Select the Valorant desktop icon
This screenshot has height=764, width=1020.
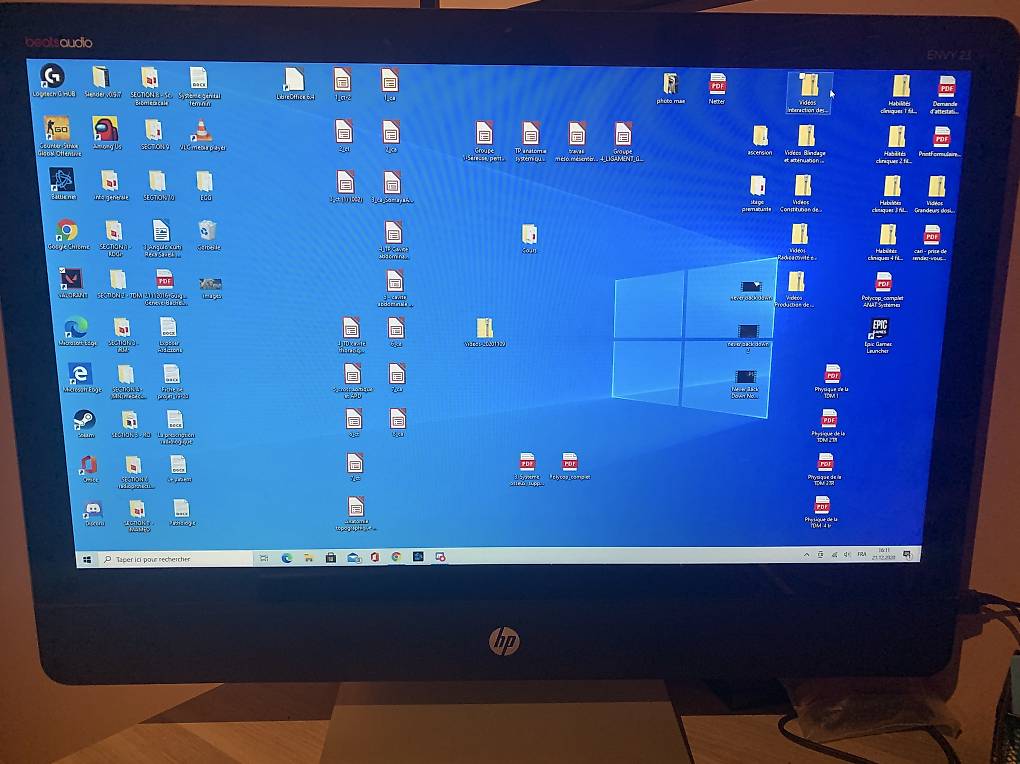click(72, 284)
